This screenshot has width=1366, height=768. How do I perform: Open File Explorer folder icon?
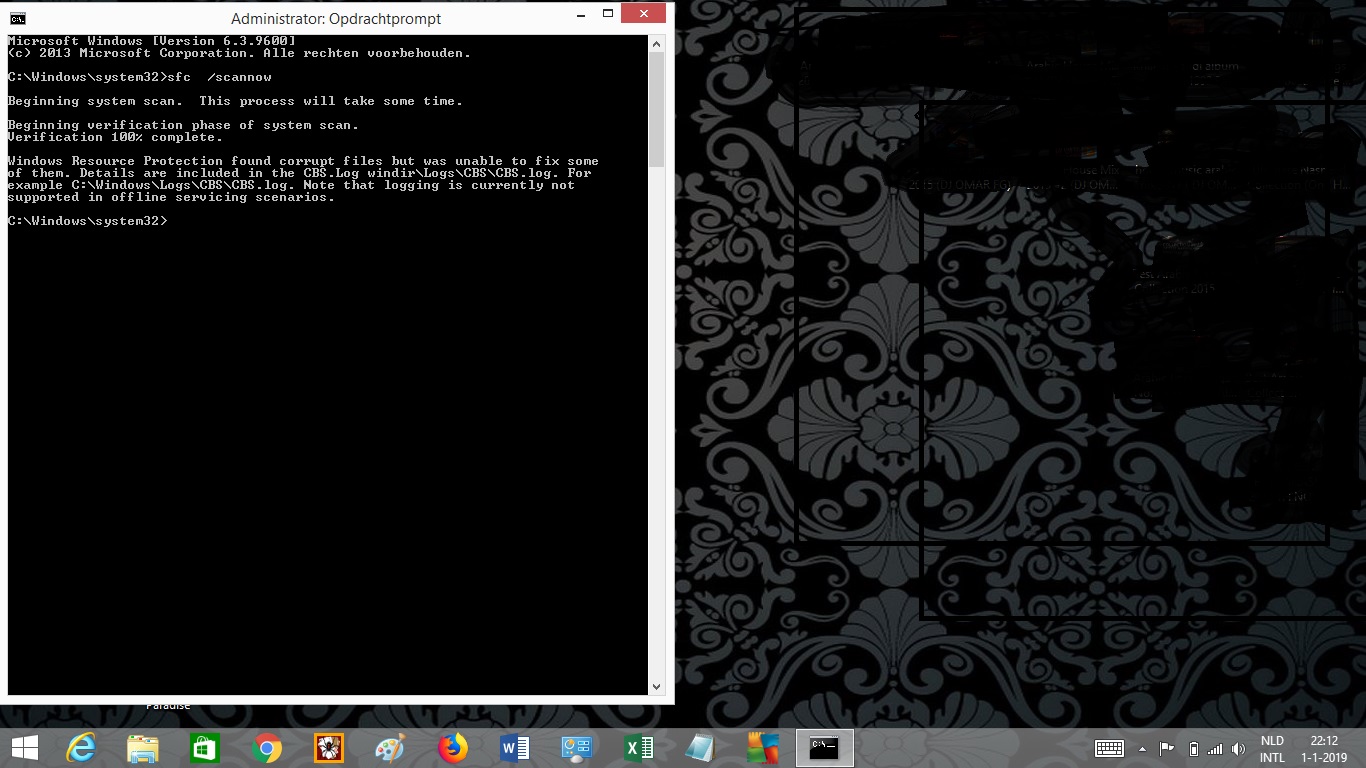pyautogui.click(x=143, y=748)
